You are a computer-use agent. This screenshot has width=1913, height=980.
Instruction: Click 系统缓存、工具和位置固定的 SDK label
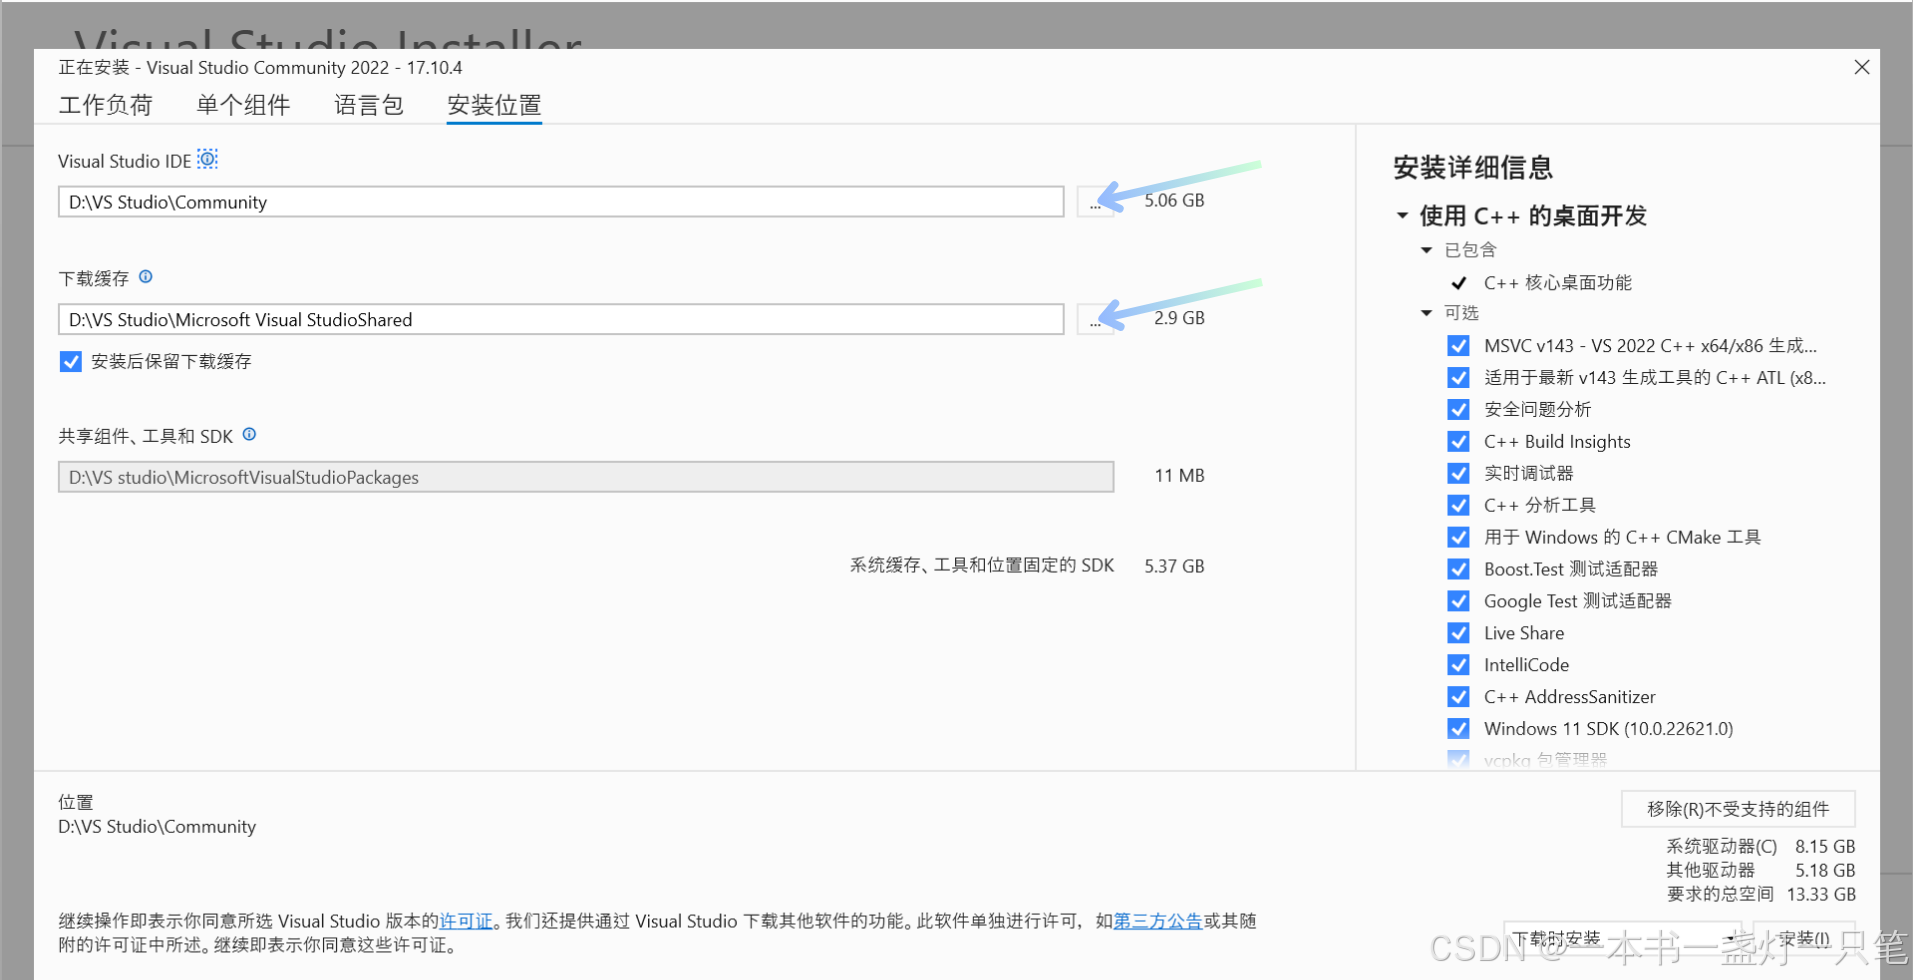coord(982,565)
